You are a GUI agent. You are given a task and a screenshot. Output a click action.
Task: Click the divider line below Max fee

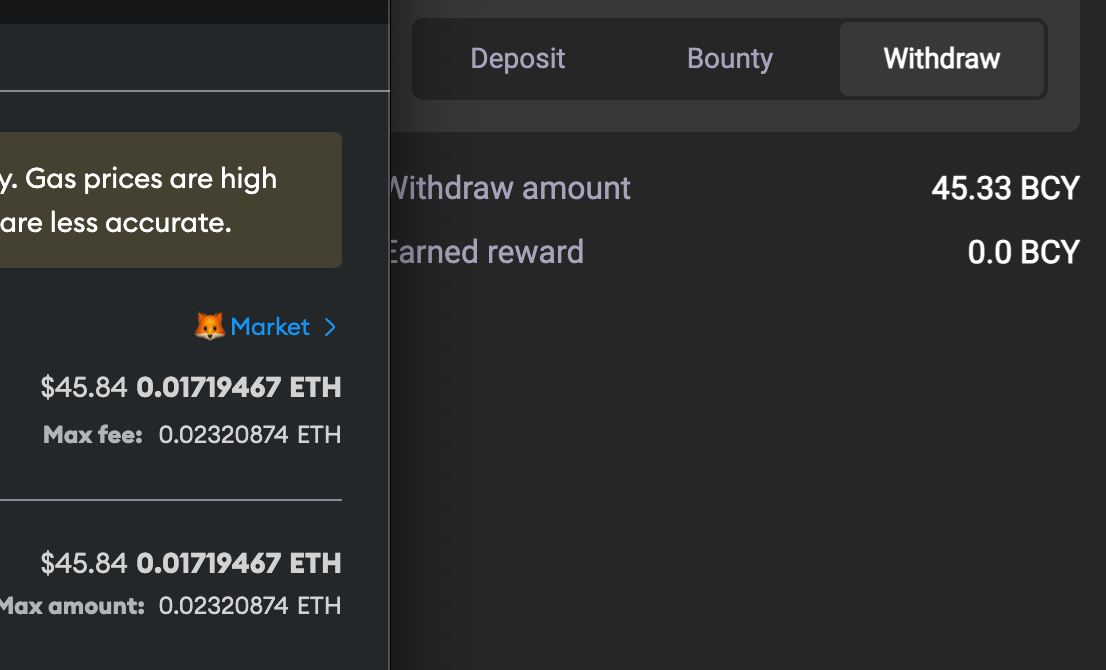click(171, 500)
